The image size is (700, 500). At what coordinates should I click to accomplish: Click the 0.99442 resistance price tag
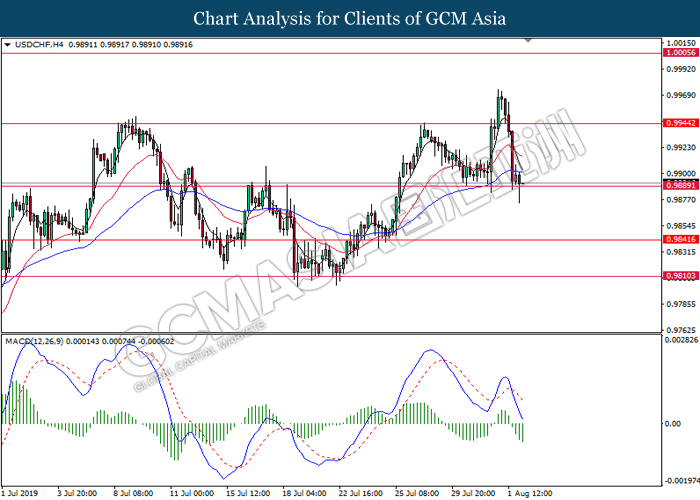tap(679, 123)
